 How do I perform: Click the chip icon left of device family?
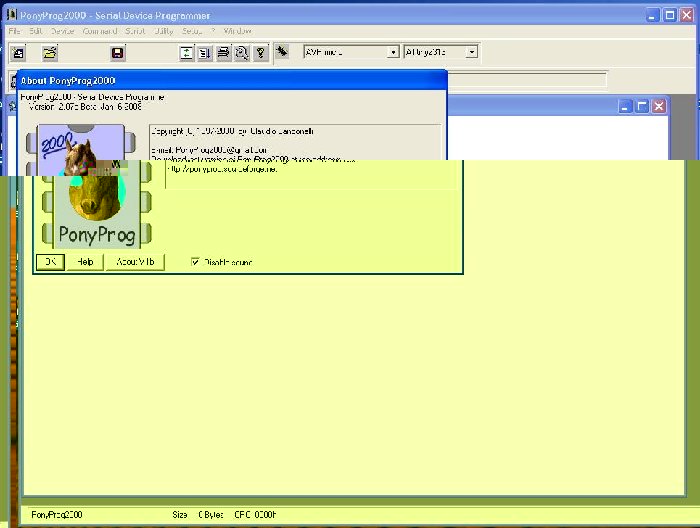click(x=283, y=52)
